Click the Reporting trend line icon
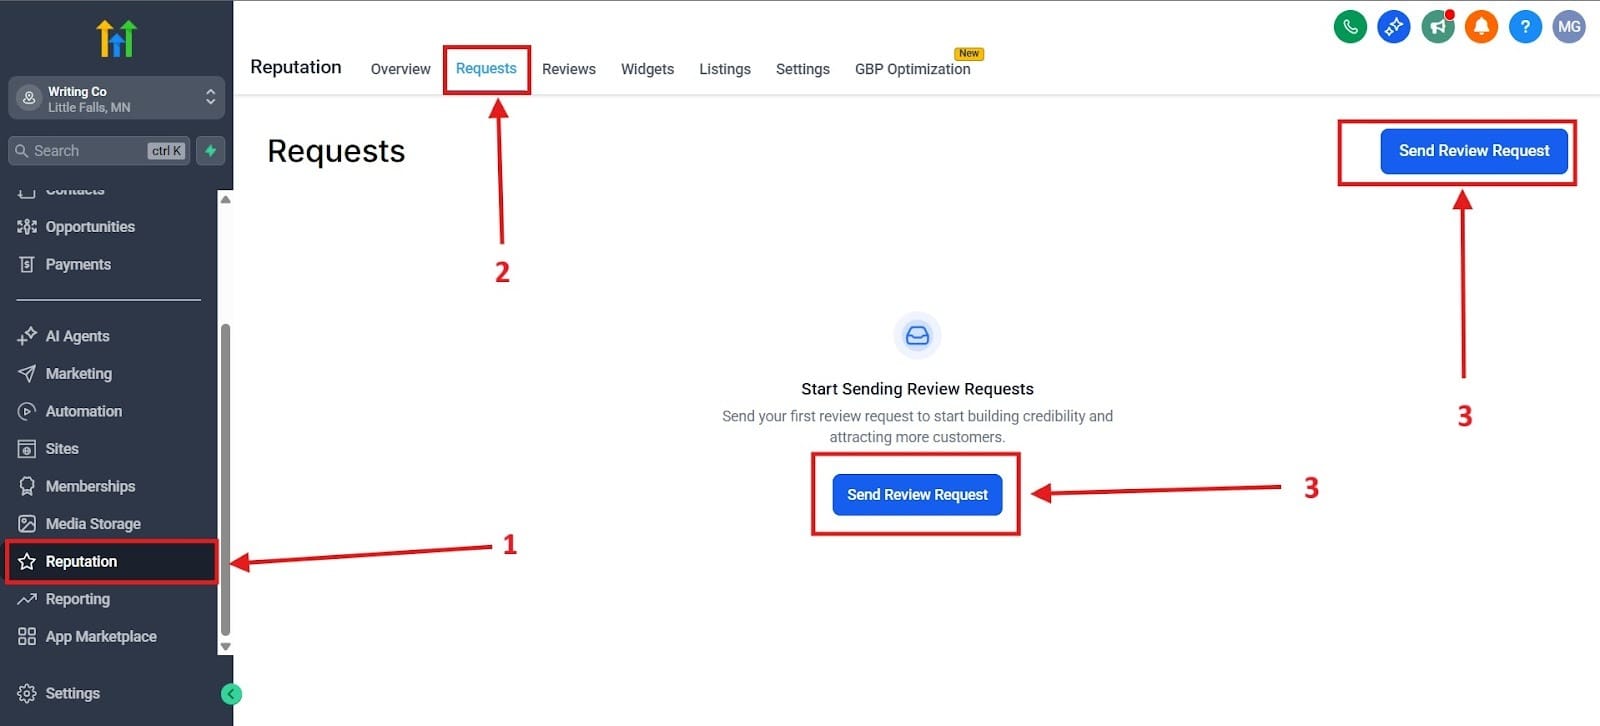The image size is (1600, 726). click(27, 599)
